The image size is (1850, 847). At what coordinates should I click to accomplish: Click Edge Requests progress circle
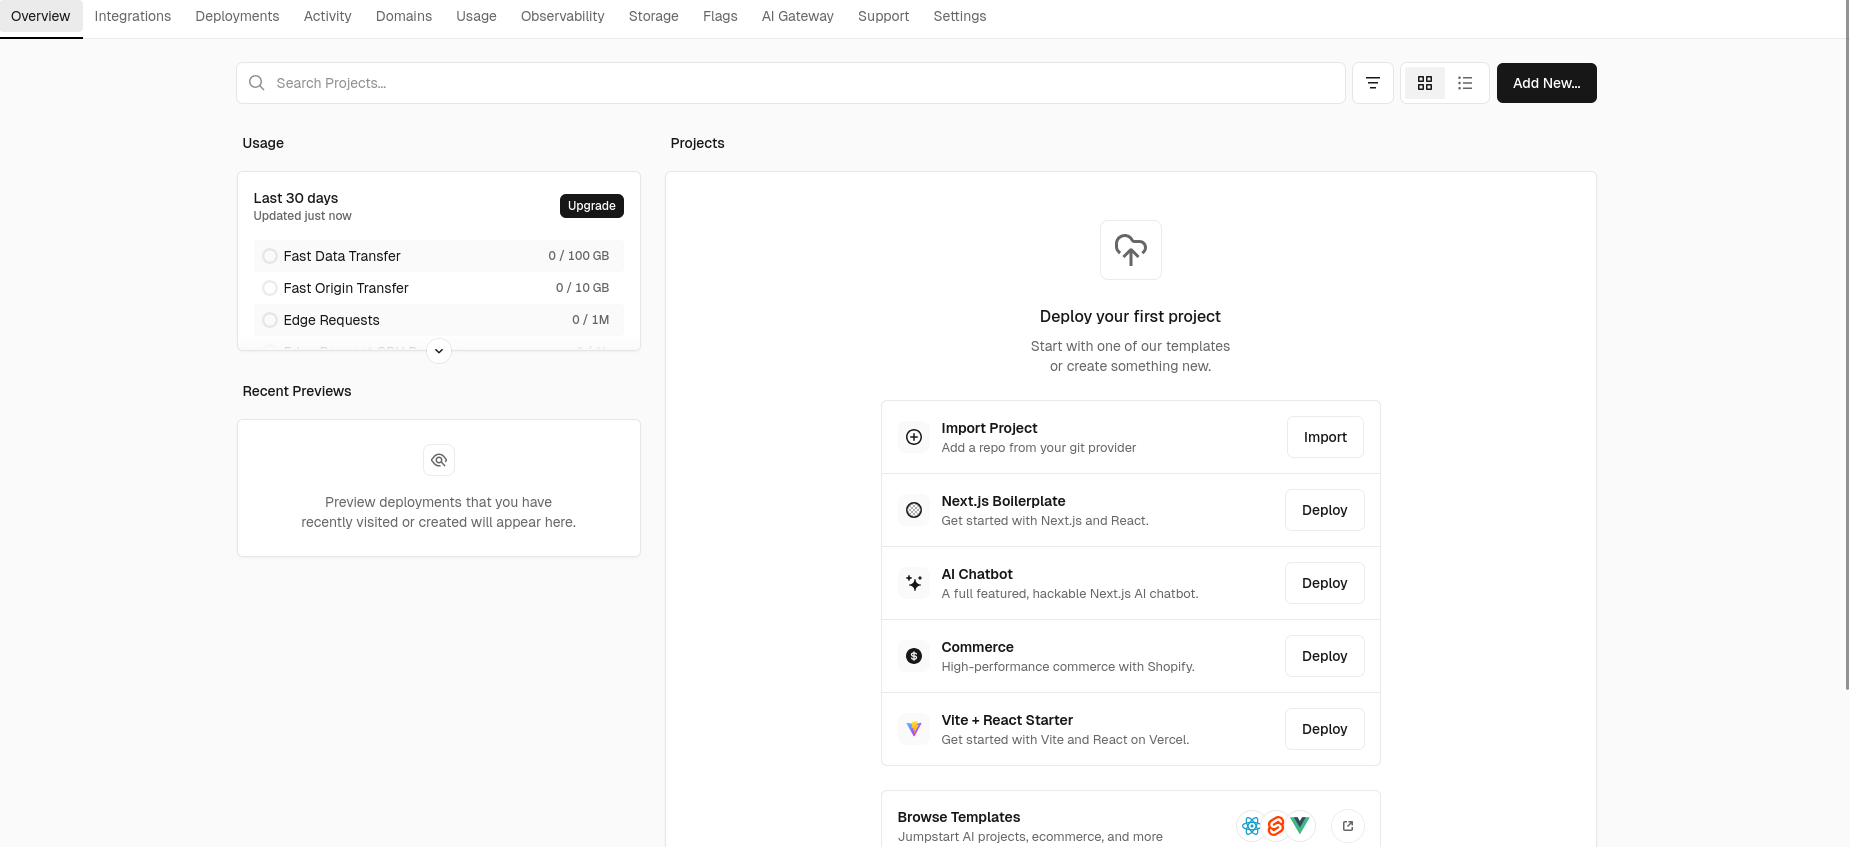270,320
